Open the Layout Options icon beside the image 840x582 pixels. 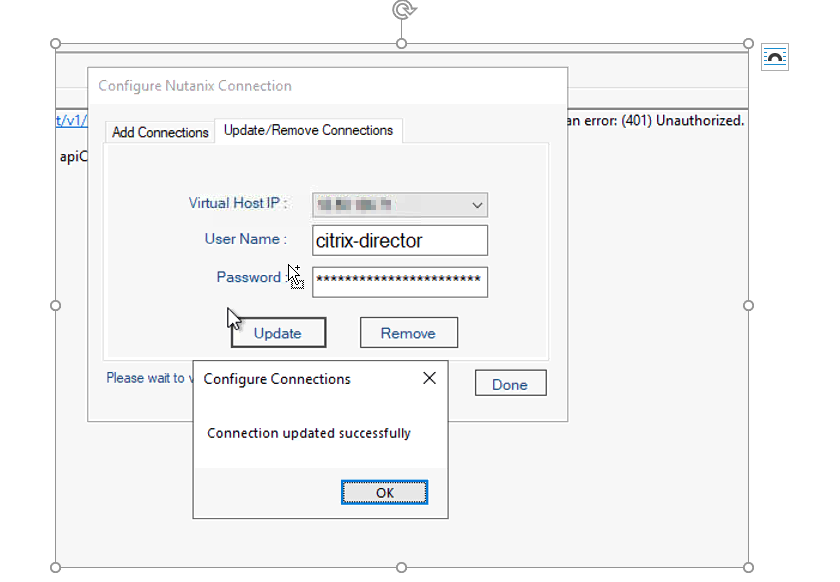click(x=775, y=57)
